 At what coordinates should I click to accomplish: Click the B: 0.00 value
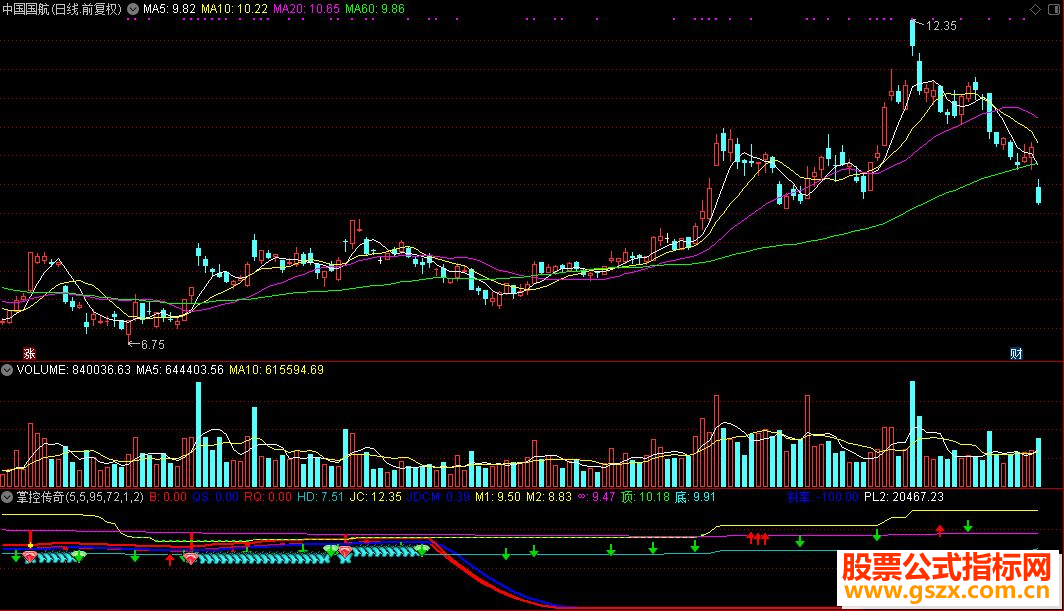tap(168, 497)
